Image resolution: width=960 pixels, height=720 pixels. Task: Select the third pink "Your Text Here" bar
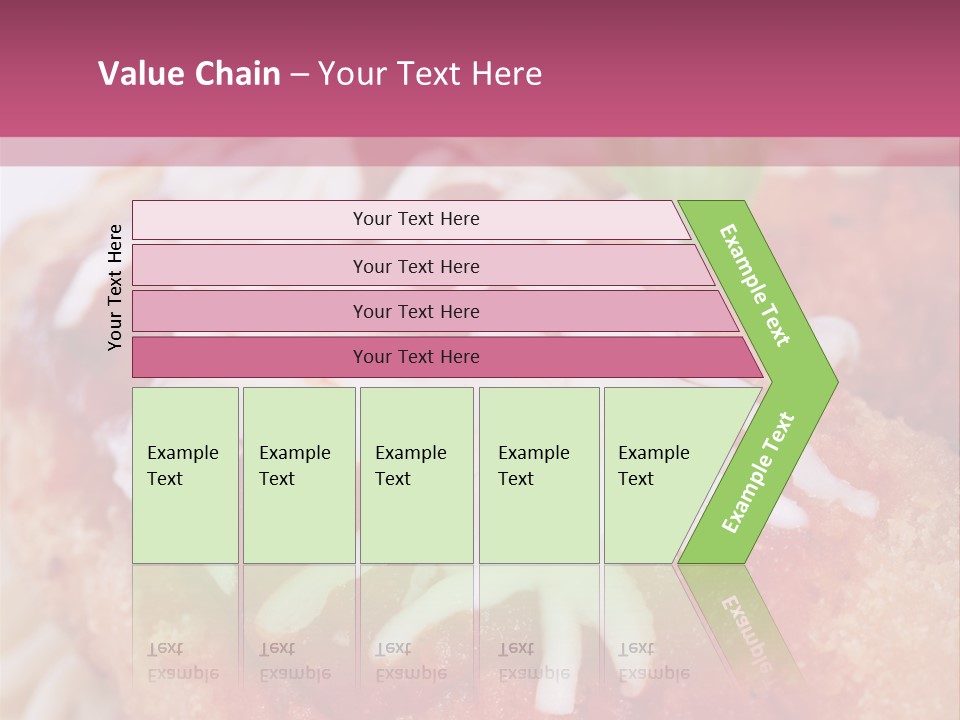coord(415,311)
